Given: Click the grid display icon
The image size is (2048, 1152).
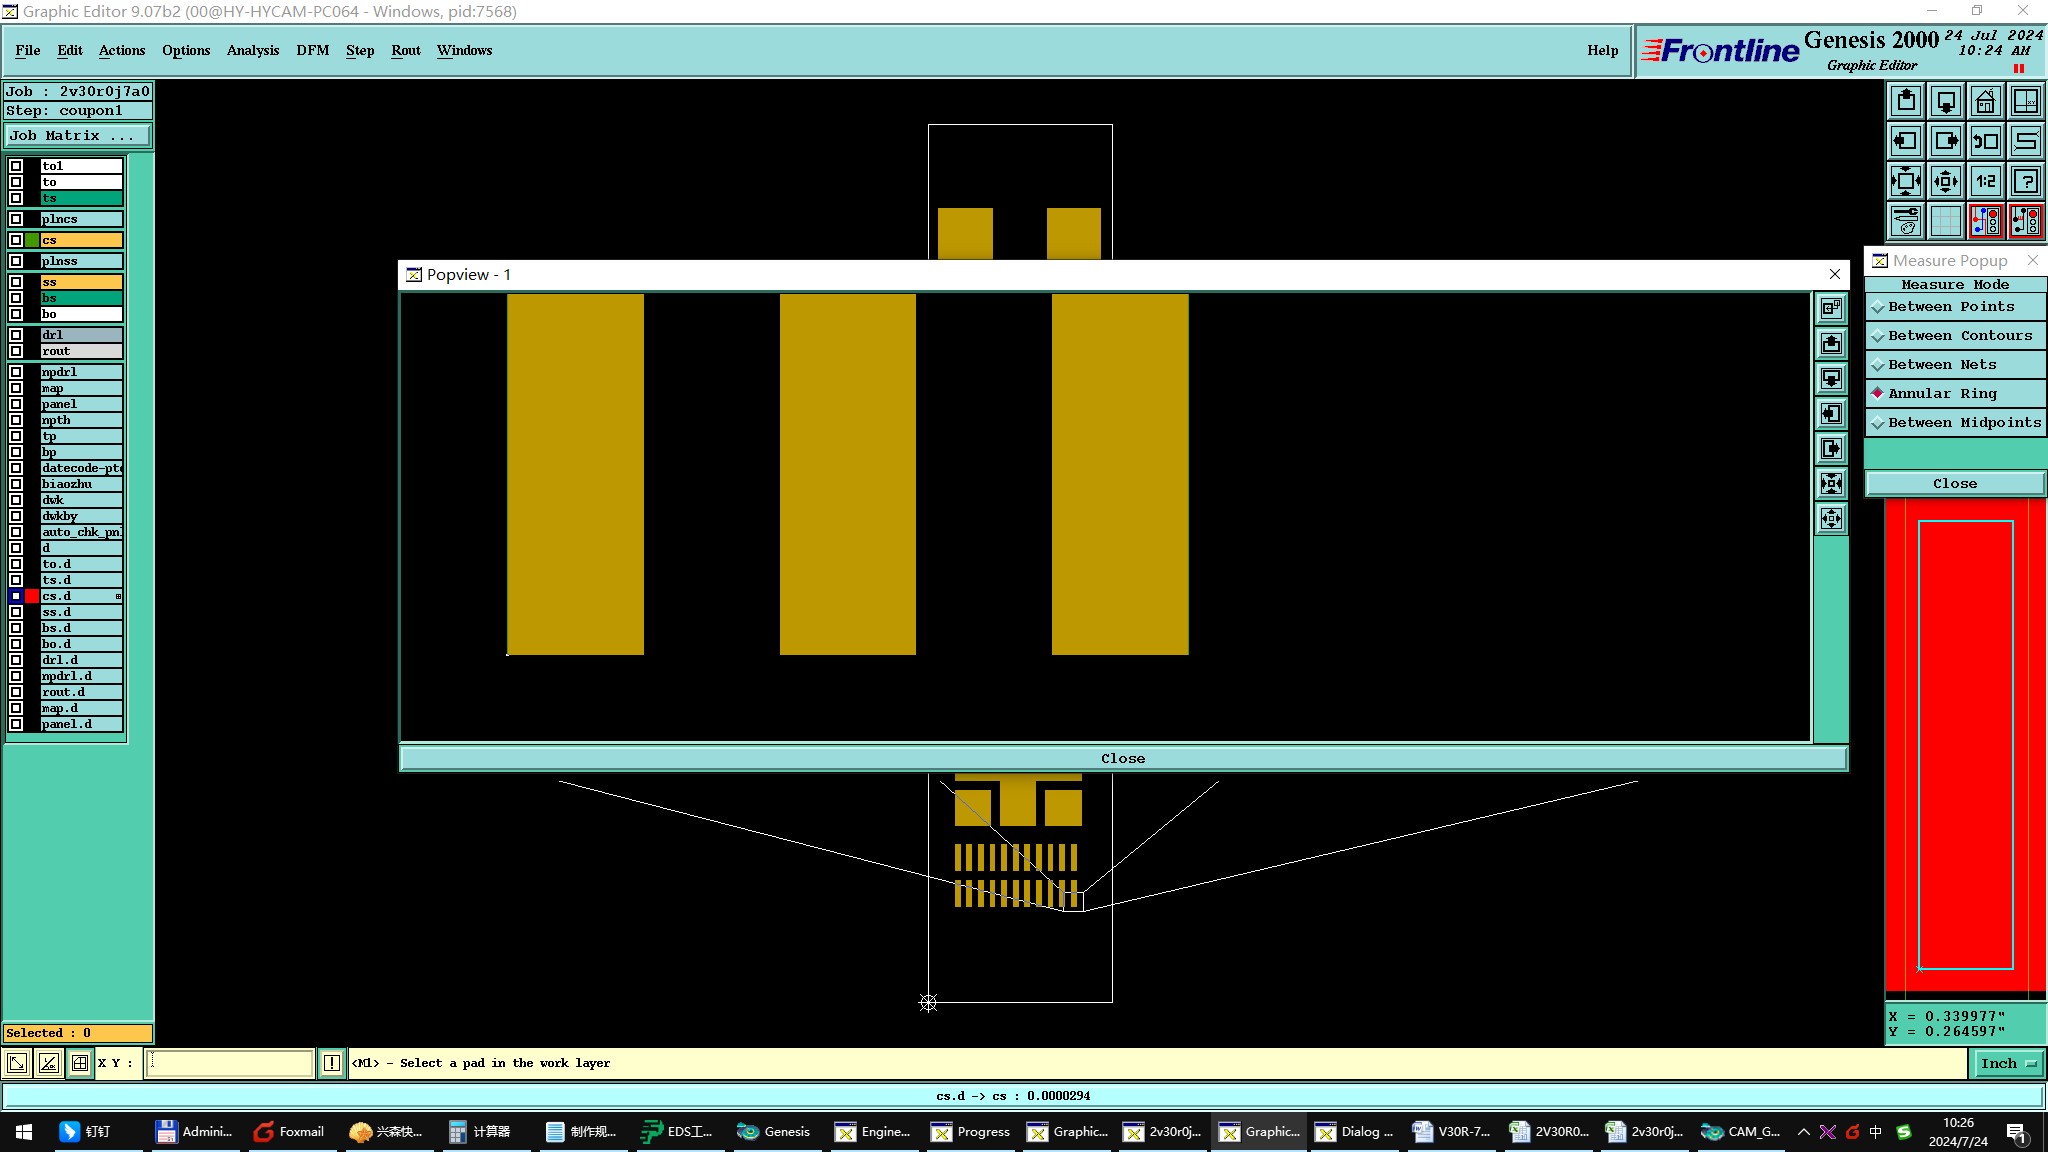Looking at the screenshot, I should pos(1945,221).
